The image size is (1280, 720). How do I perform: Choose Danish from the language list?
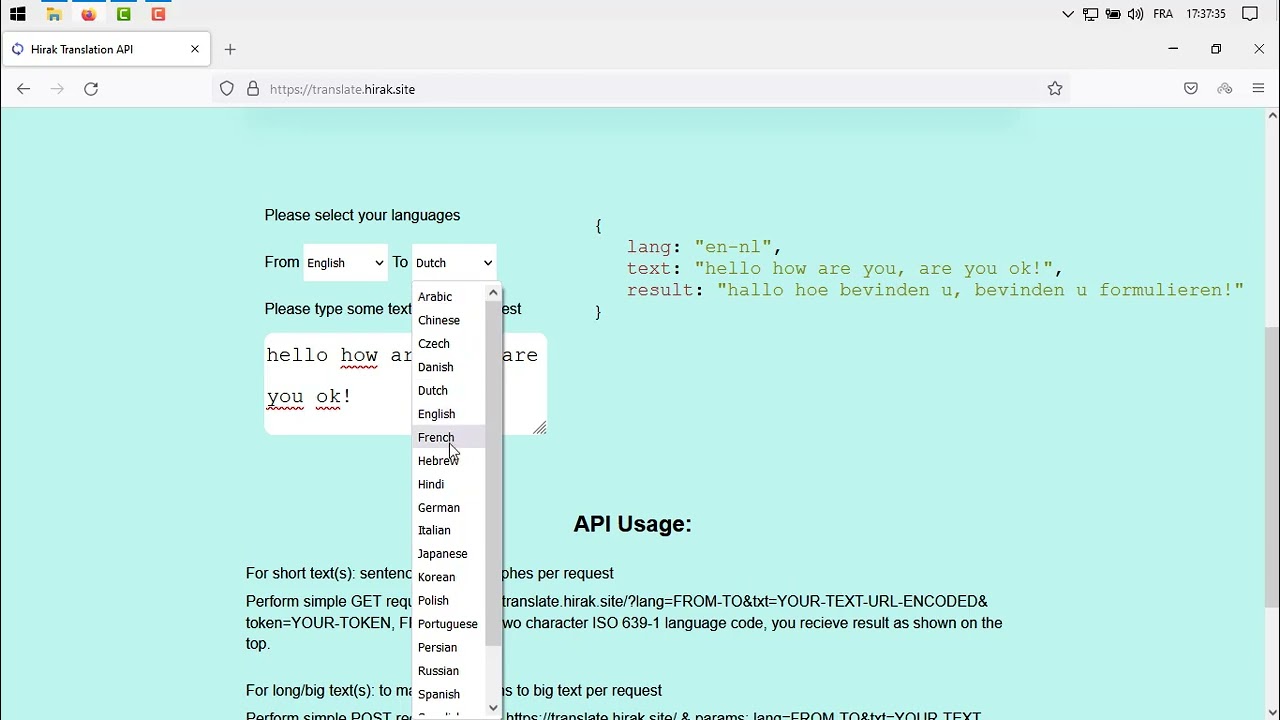tap(449, 367)
